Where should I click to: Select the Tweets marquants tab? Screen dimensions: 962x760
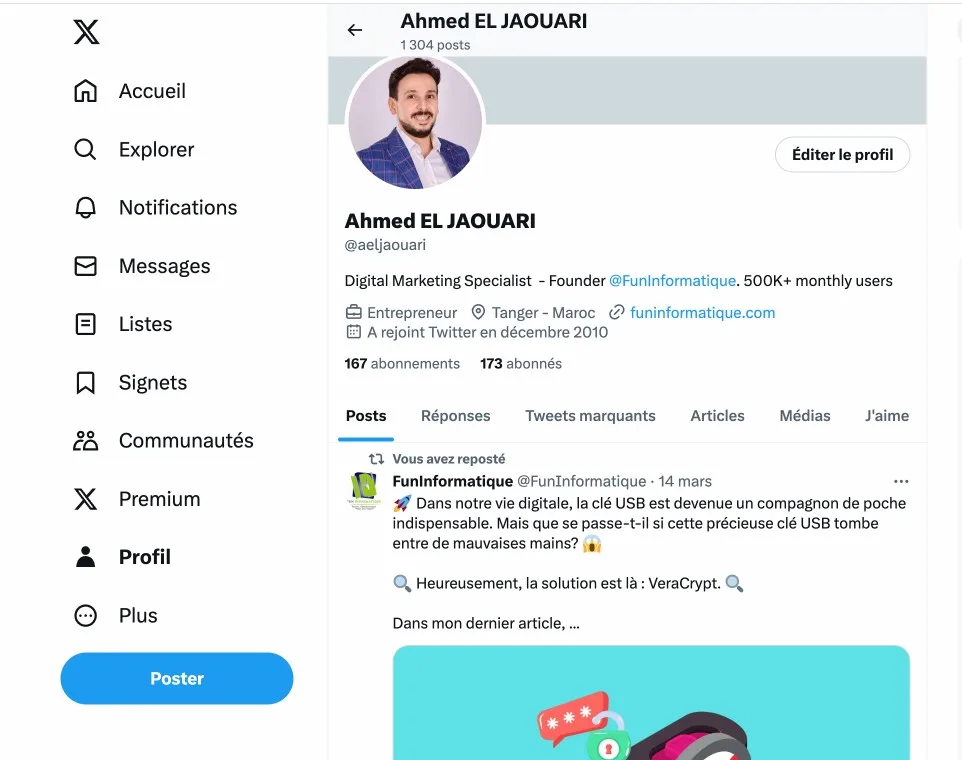tap(590, 416)
